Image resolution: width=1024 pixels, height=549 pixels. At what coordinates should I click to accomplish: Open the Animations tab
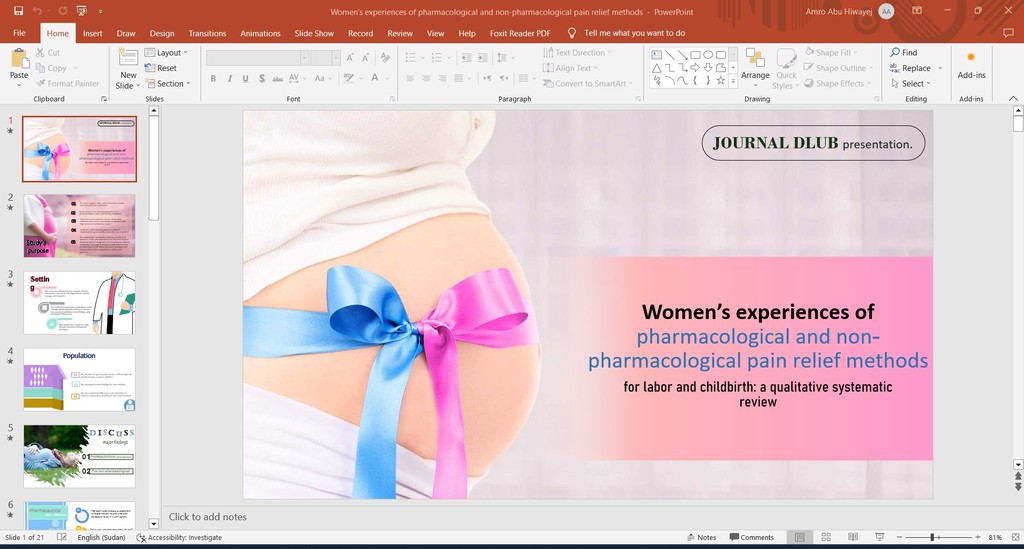[260, 33]
